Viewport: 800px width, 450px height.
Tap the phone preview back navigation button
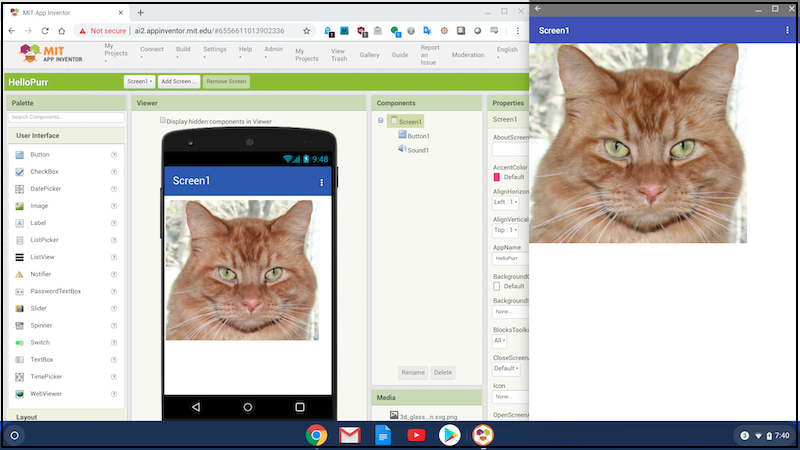196,407
